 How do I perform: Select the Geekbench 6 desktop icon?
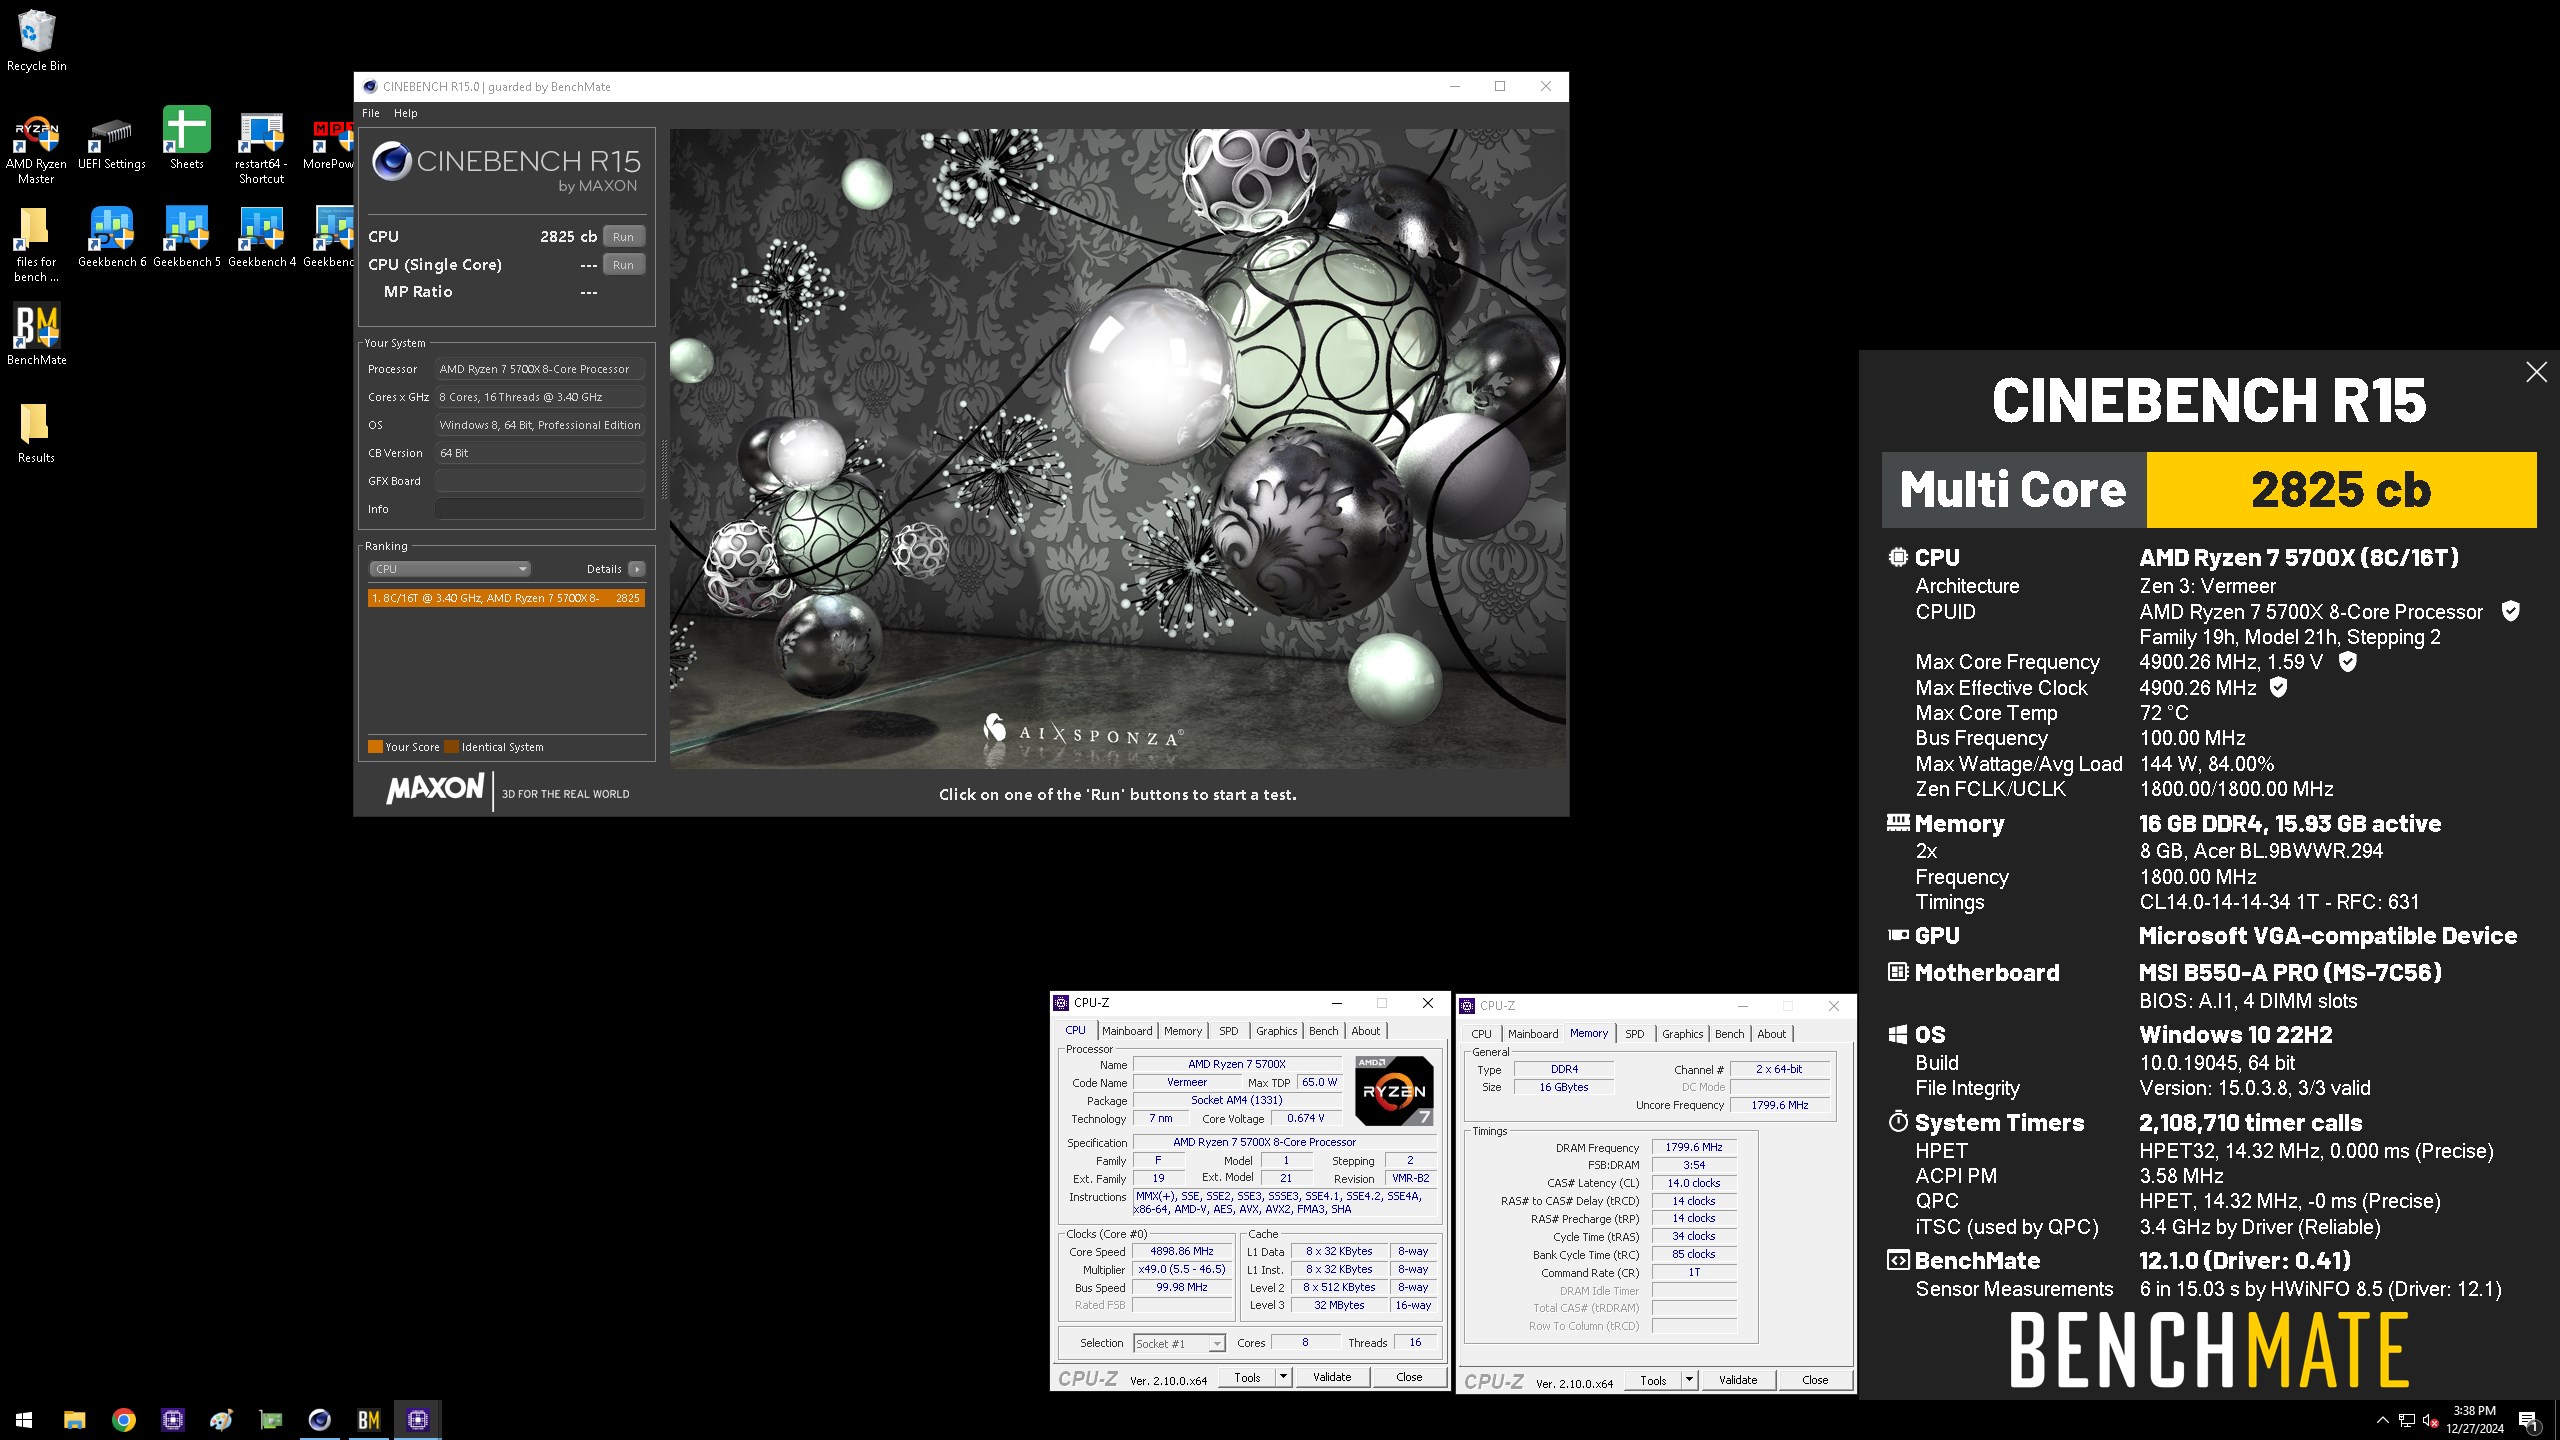[112, 238]
